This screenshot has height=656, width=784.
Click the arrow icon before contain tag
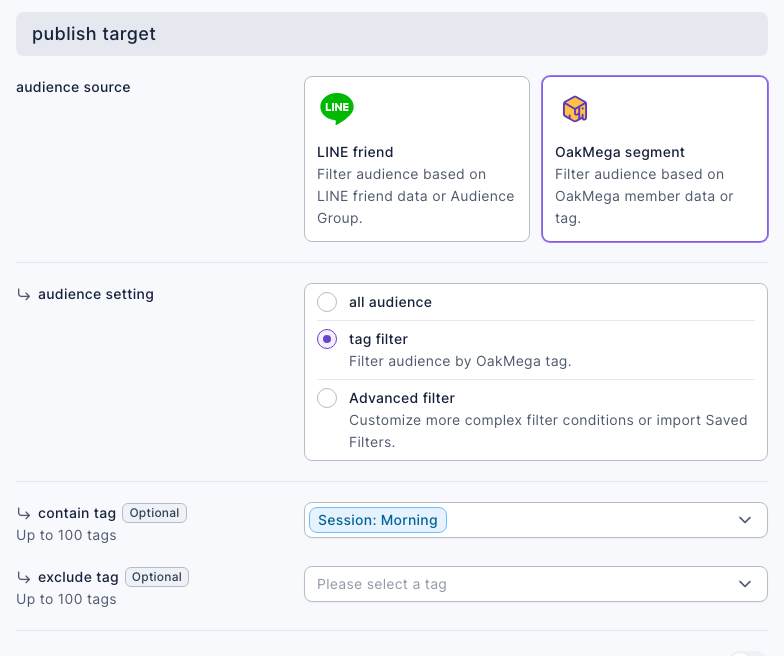coord(24,513)
